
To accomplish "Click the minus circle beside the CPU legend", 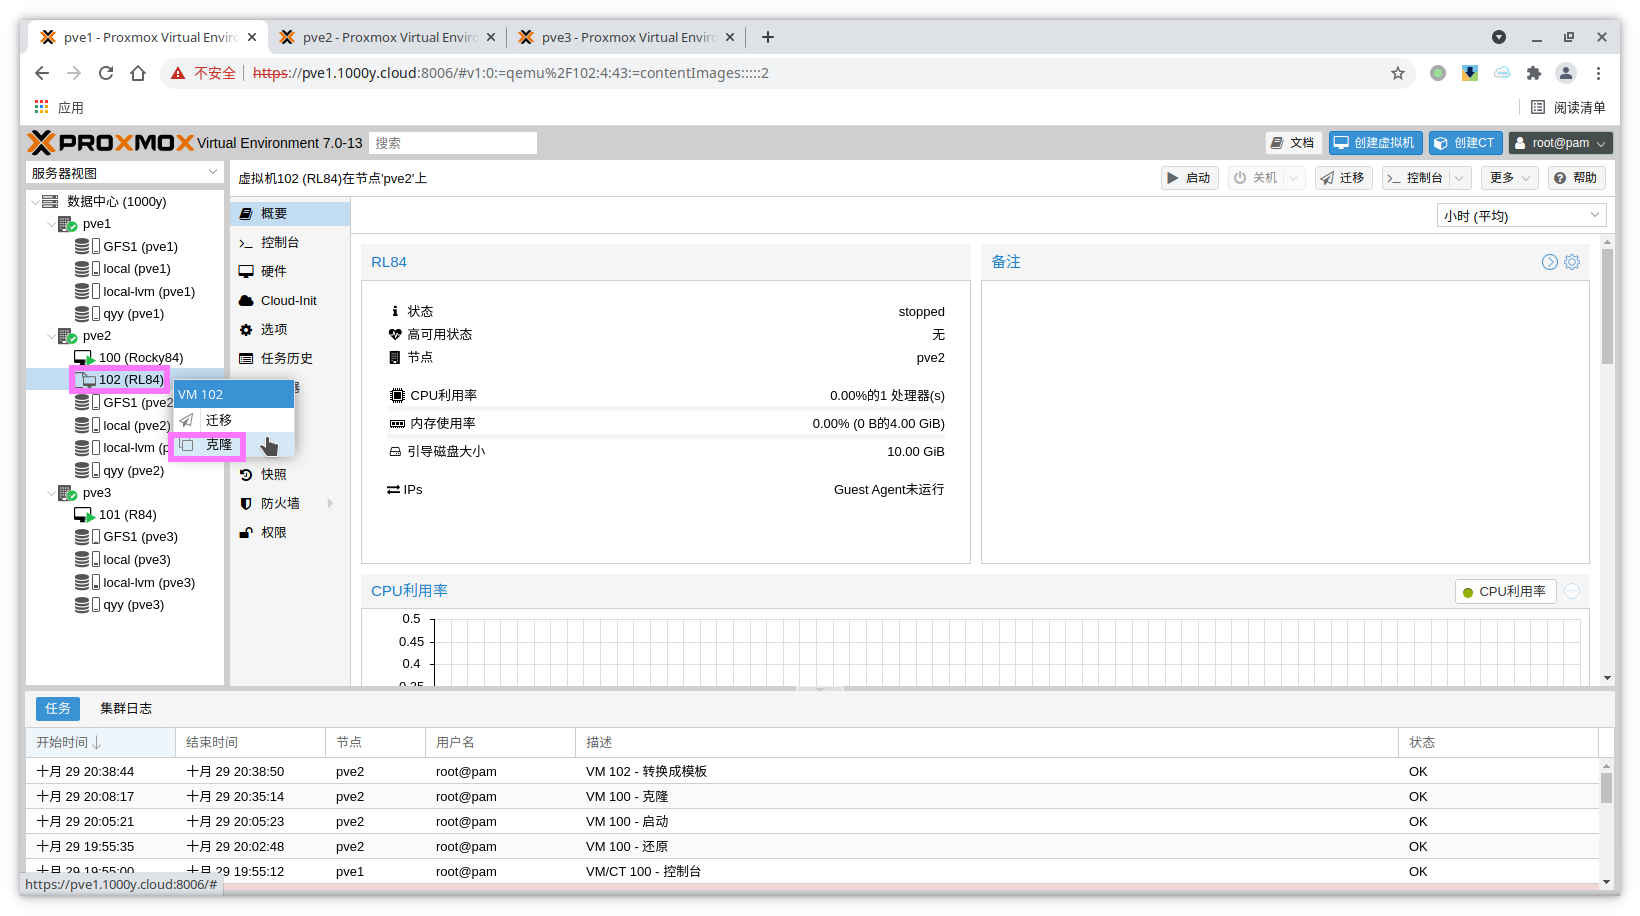I will point(1572,592).
